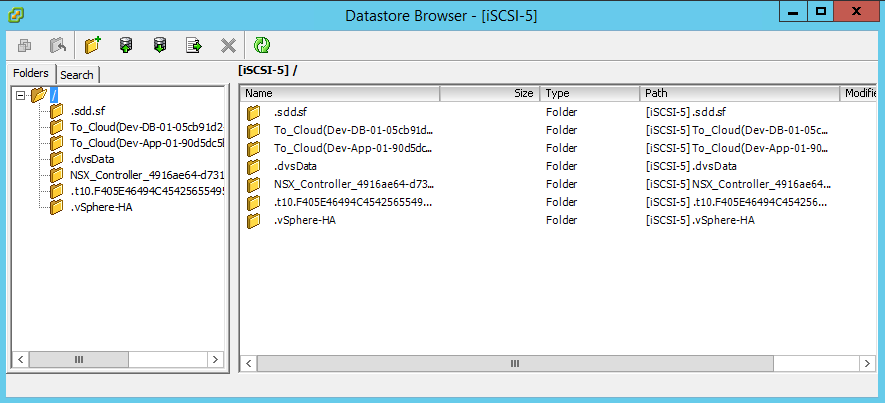The image size is (885, 403).
Task: Select To_Cloud(Dev-App-01 row in file list
Action: [x=352, y=148]
